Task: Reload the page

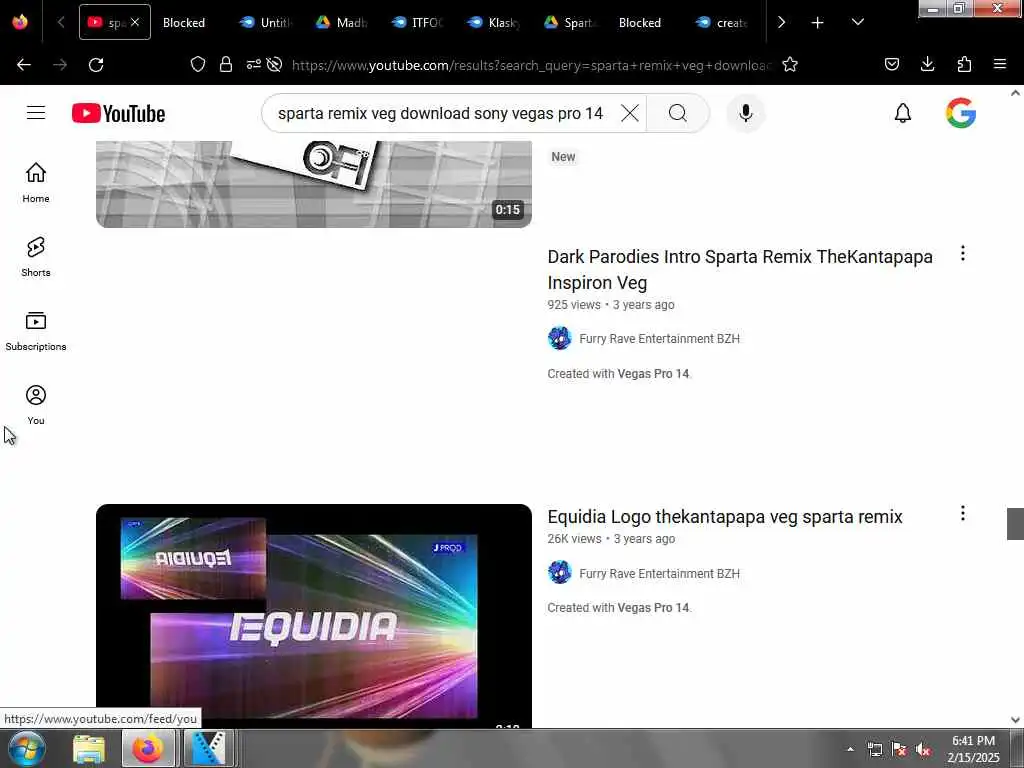Action: 96,65
